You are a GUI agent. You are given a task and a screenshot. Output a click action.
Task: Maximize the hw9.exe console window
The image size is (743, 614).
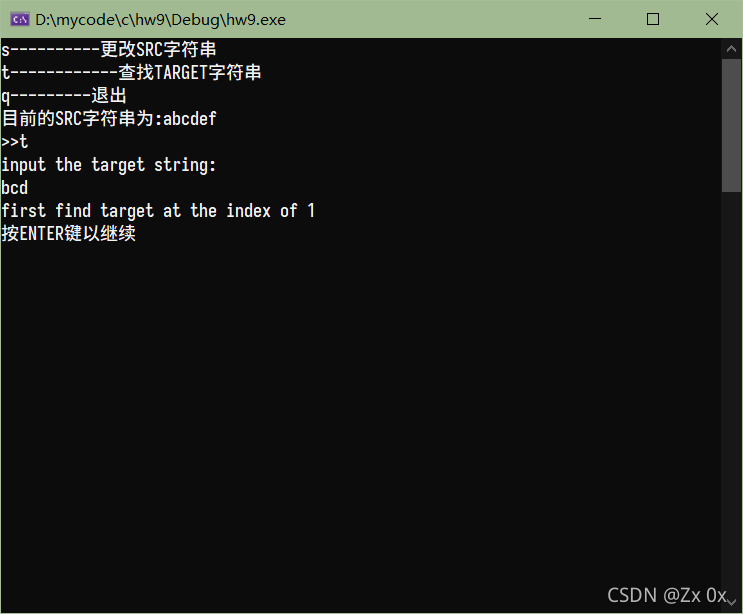click(x=653, y=19)
